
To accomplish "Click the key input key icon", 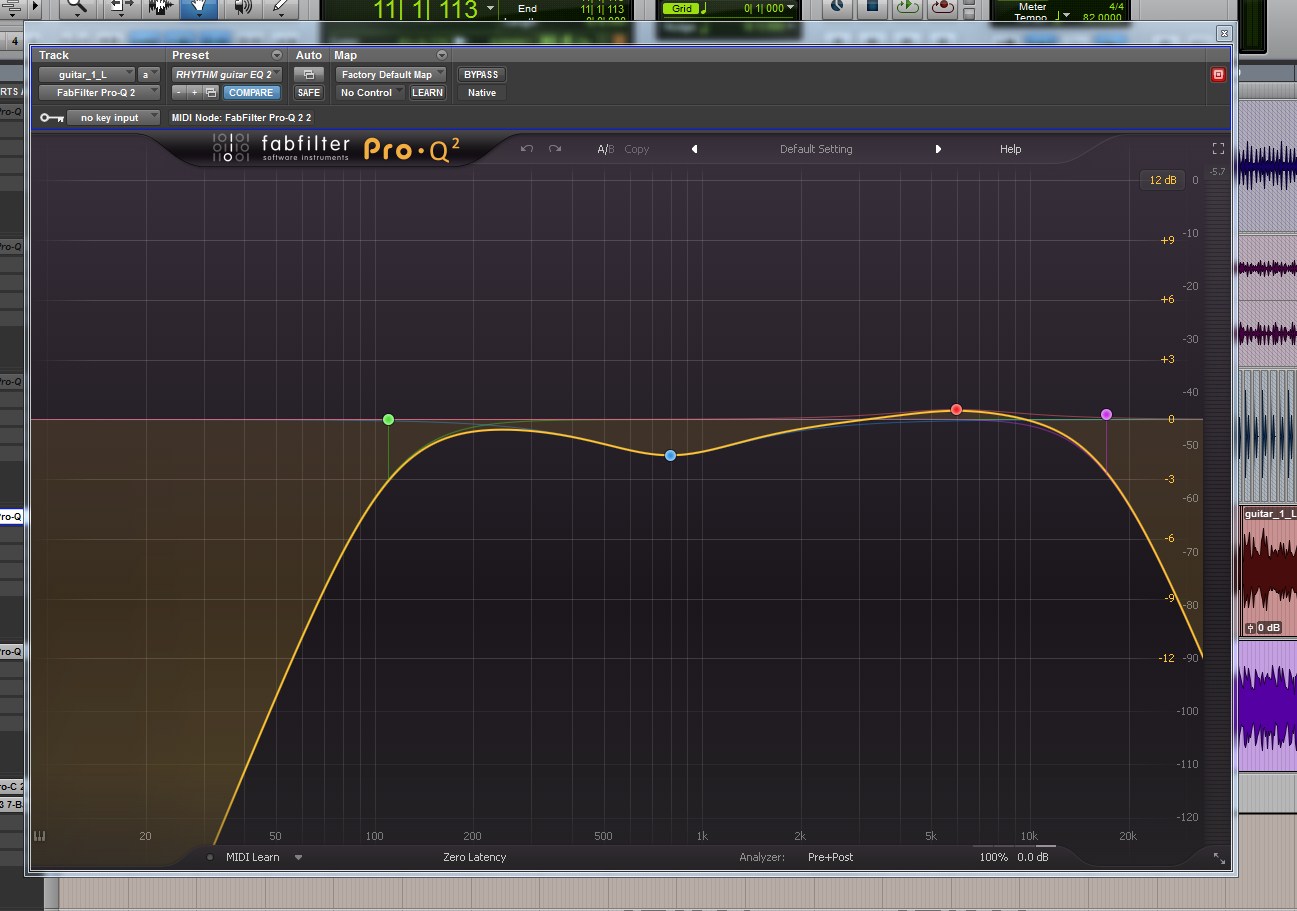I will 52,117.
